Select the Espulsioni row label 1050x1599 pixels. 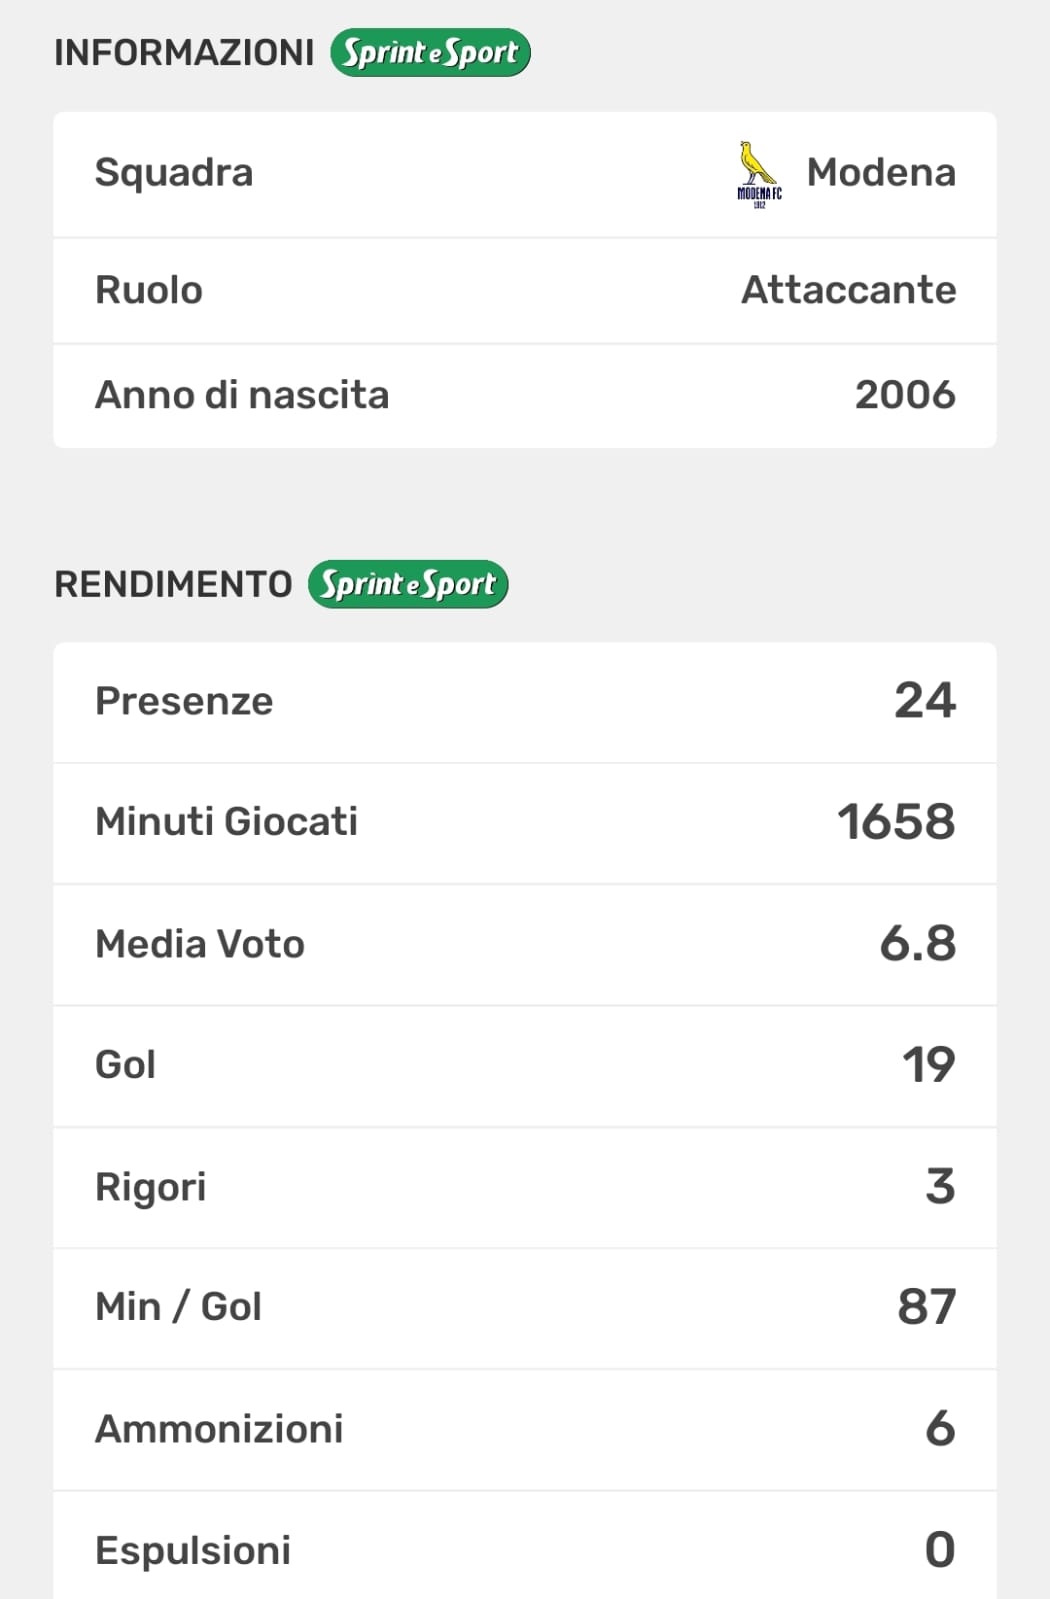[193, 1550]
